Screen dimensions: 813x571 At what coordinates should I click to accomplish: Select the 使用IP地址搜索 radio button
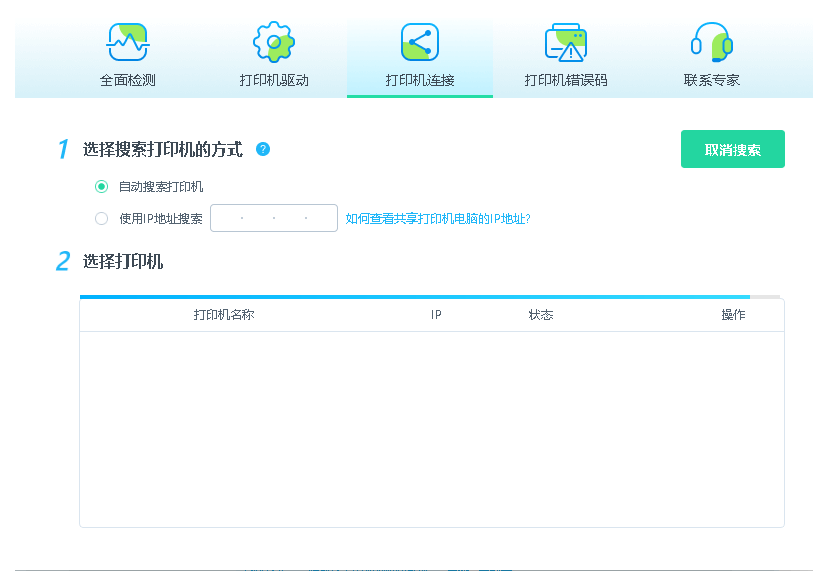coord(101,218)
